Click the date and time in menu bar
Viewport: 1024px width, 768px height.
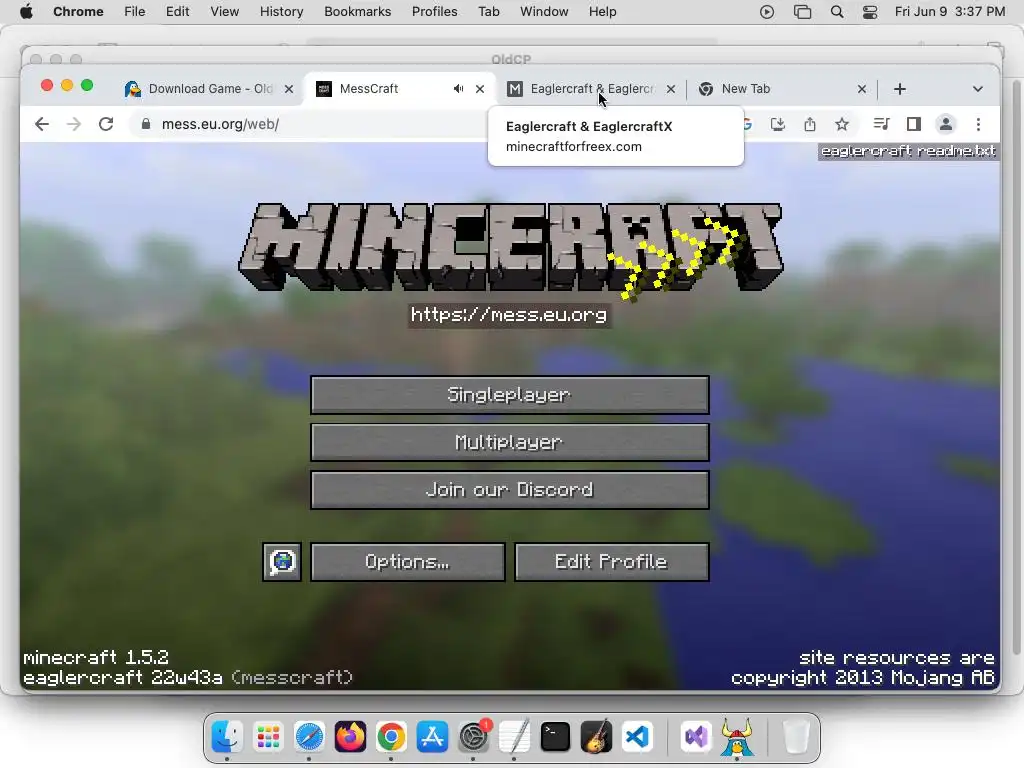click(x=950, y=12)
